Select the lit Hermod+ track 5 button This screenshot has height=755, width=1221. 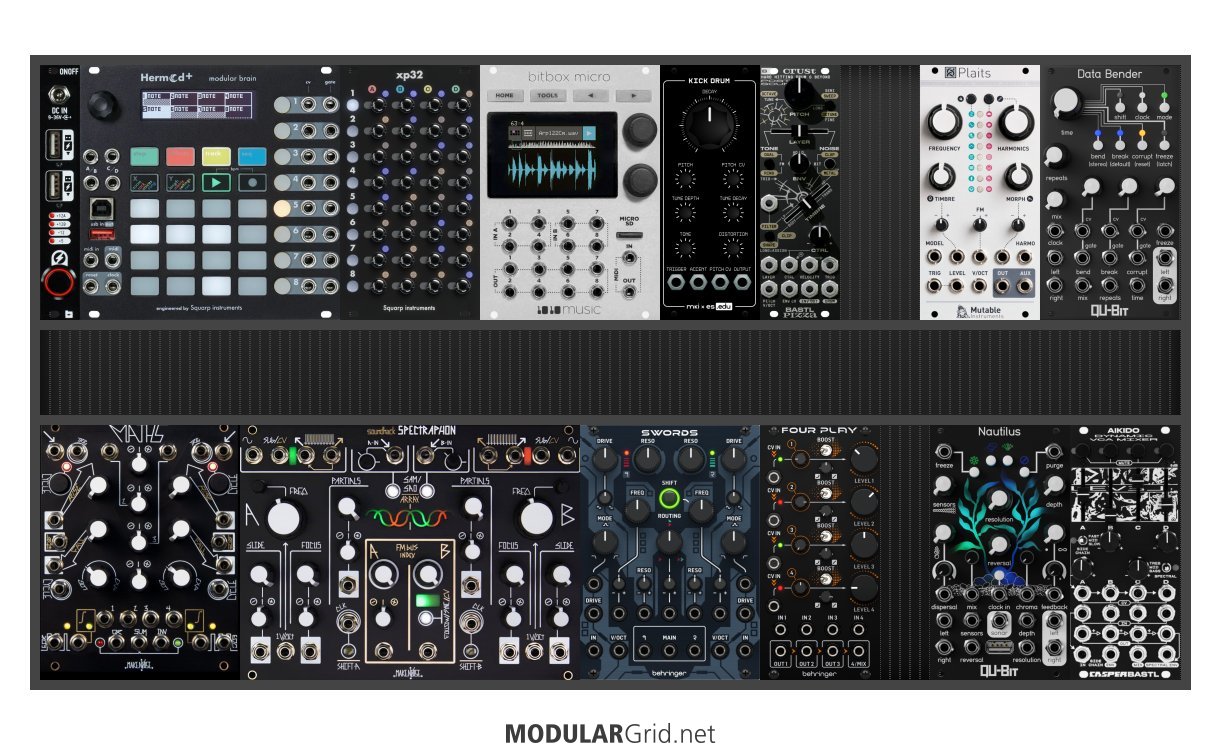pyautogui.click(x=282, y=208)
